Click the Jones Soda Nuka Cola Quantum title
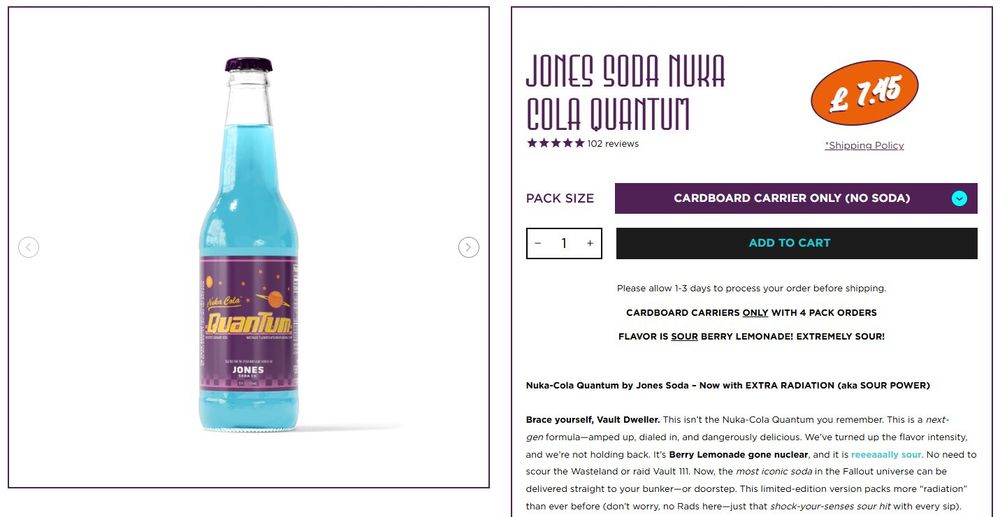Screen dimensions: 1000x517 click(626, 93)
